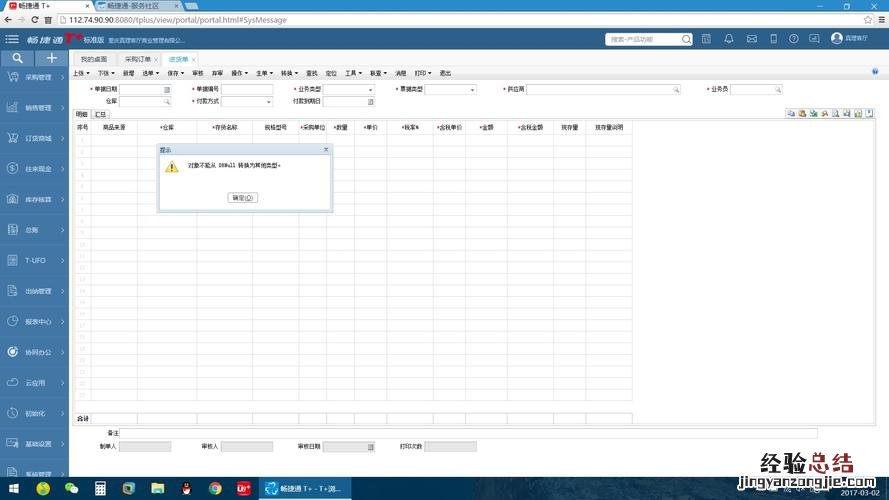Viewport: 889px width, 500px height.
Task: Expand the 业务类型 dropdown
Action: [x=370, y=90]
